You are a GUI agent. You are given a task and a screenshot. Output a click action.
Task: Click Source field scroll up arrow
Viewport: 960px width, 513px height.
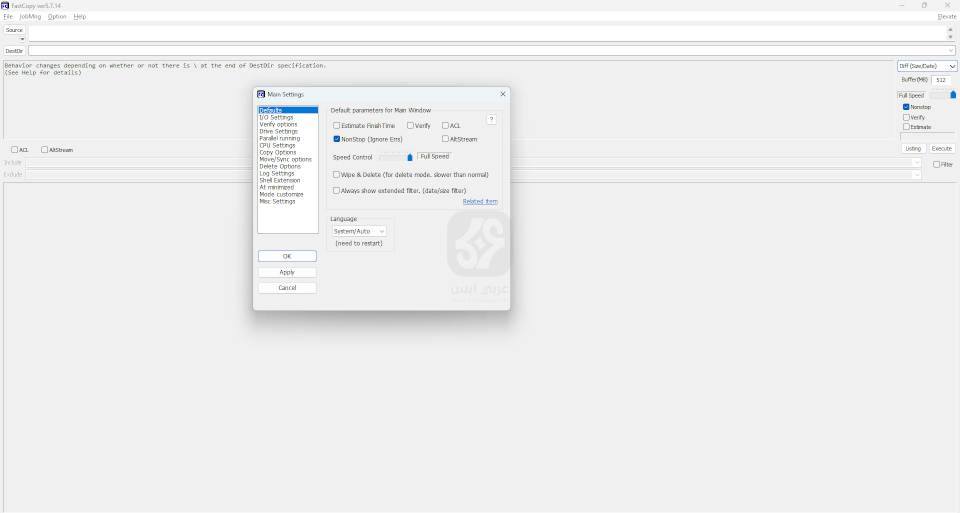click(951, 29)
